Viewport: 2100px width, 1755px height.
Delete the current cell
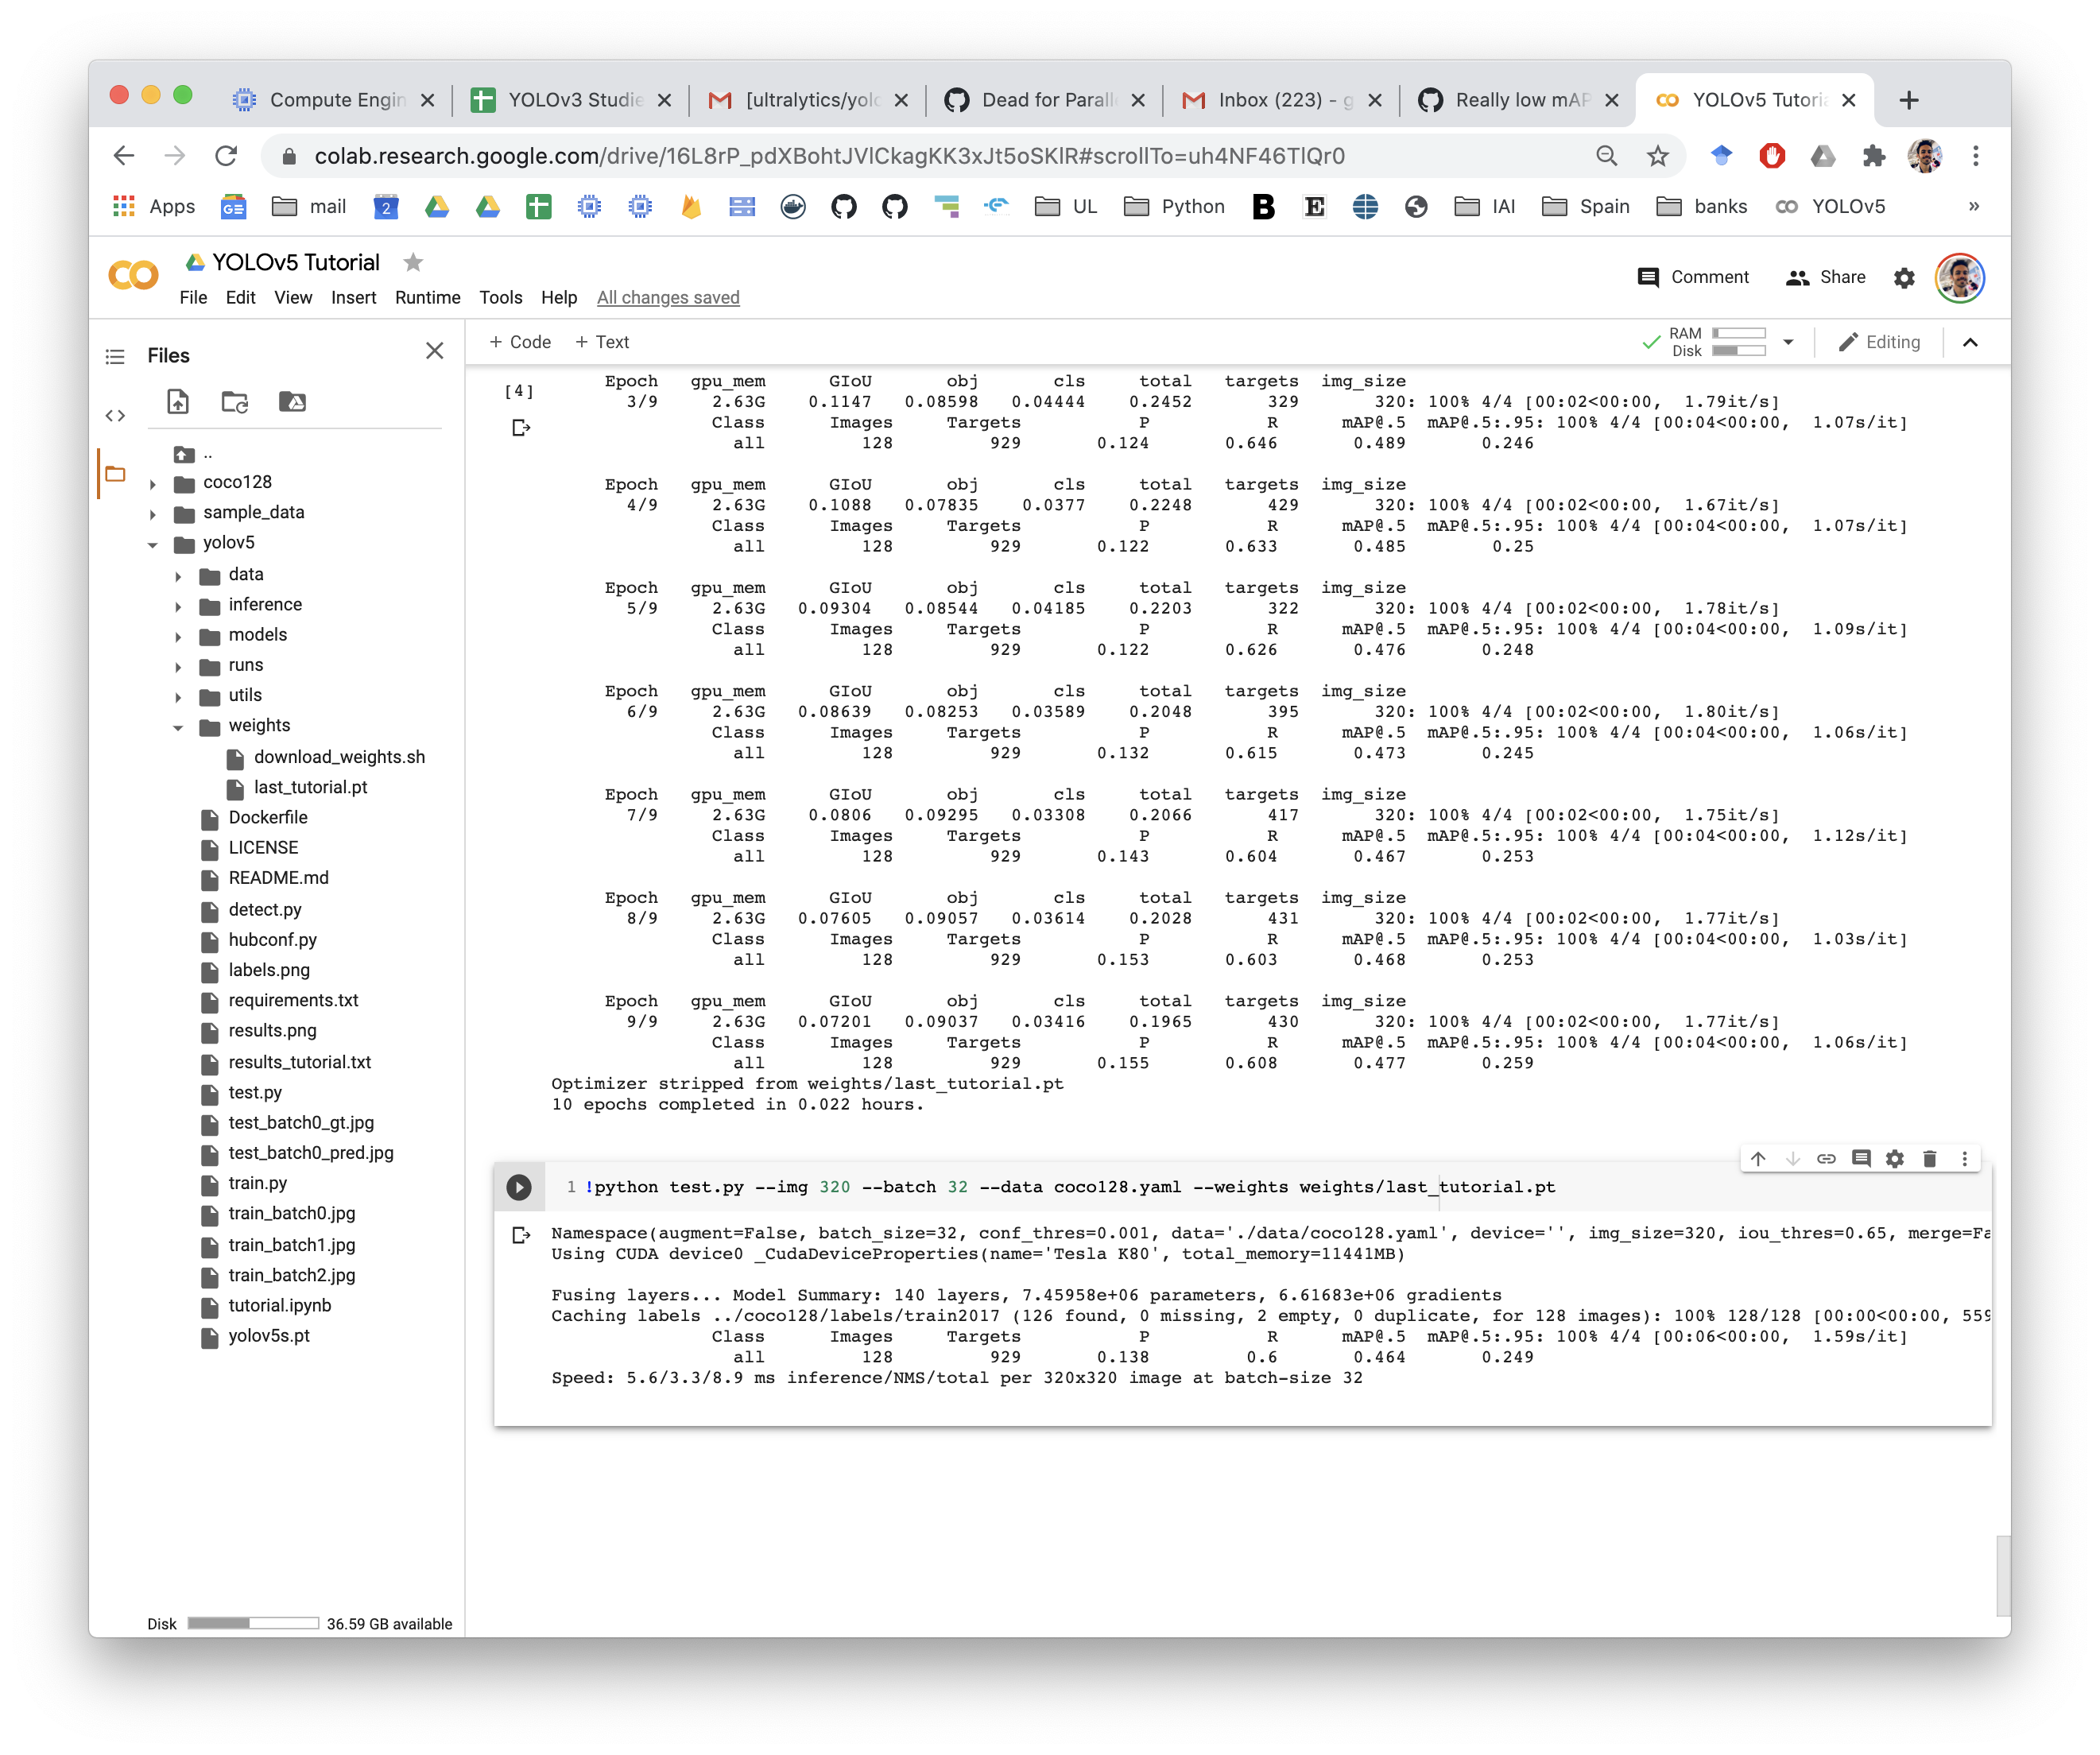1930,1159
